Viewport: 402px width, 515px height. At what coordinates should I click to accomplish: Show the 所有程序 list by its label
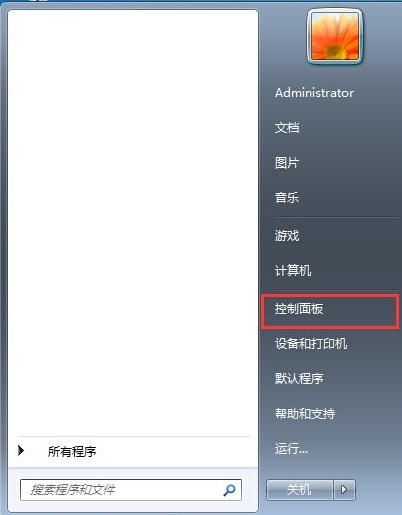click(x=72, y=452)
